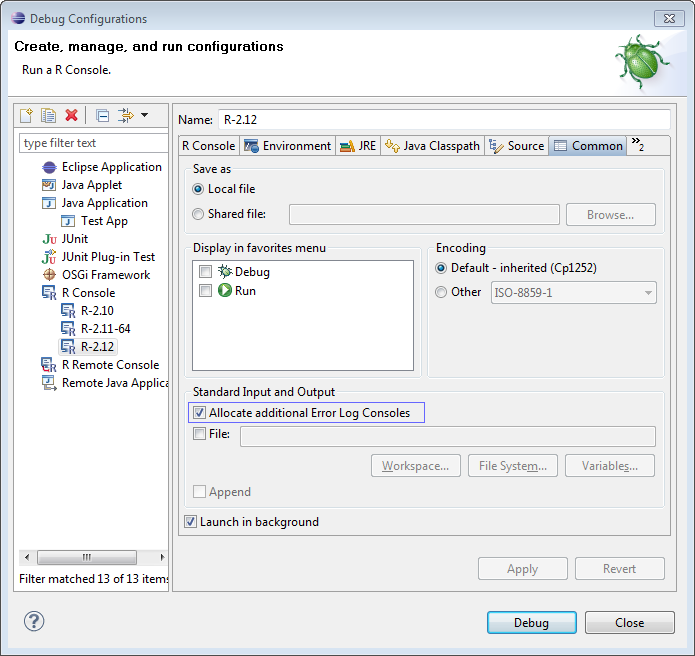695x656 pixels.
Task: Click the Filter launch configurations icon
Action: (x=126, y=115)
